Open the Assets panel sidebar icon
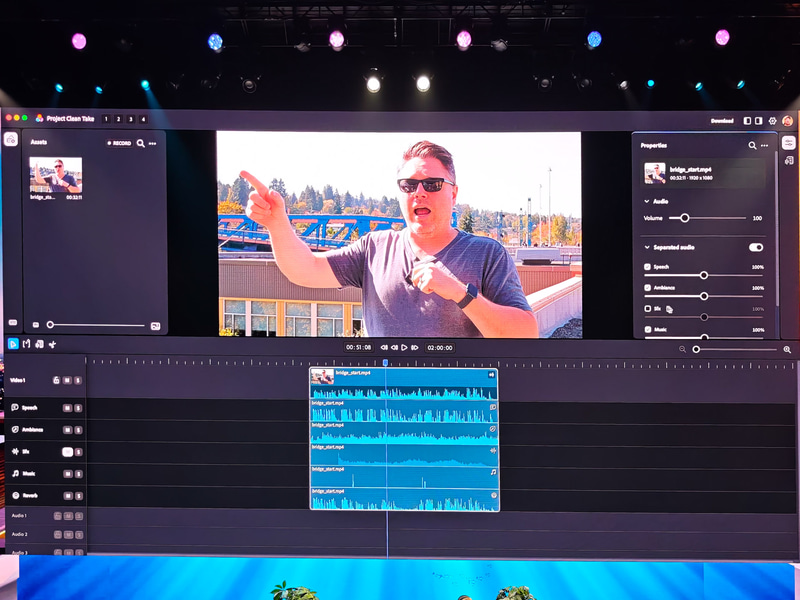 coord(11,139)
